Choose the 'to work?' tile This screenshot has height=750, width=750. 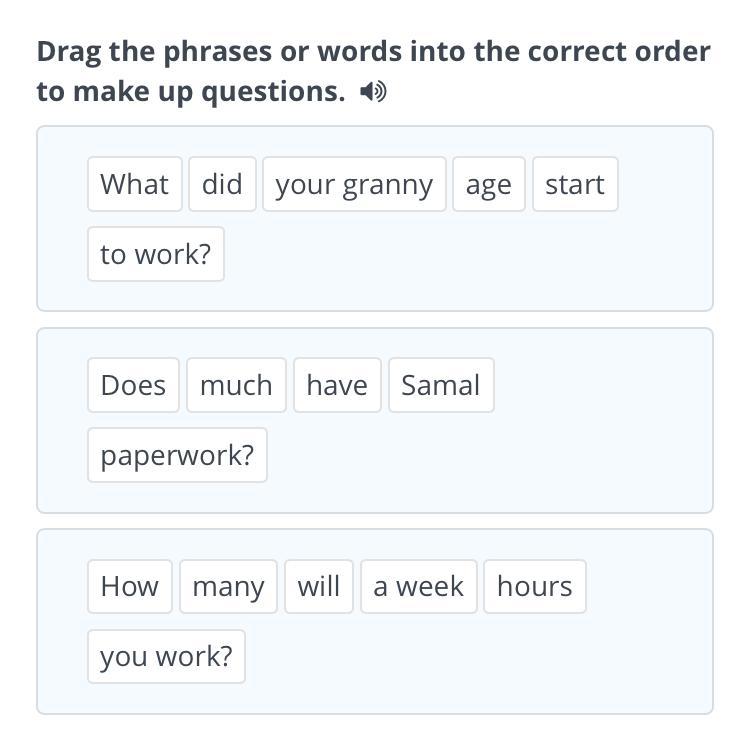(x=156, y=254)
